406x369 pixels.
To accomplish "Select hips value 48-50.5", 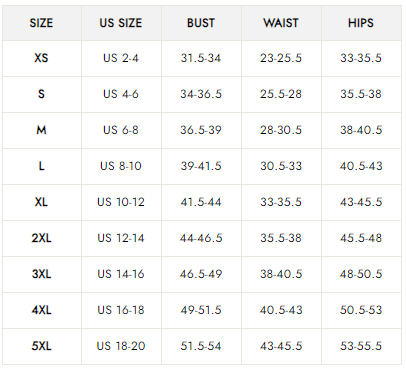I will pyautogui.click(x=361, y=274).
